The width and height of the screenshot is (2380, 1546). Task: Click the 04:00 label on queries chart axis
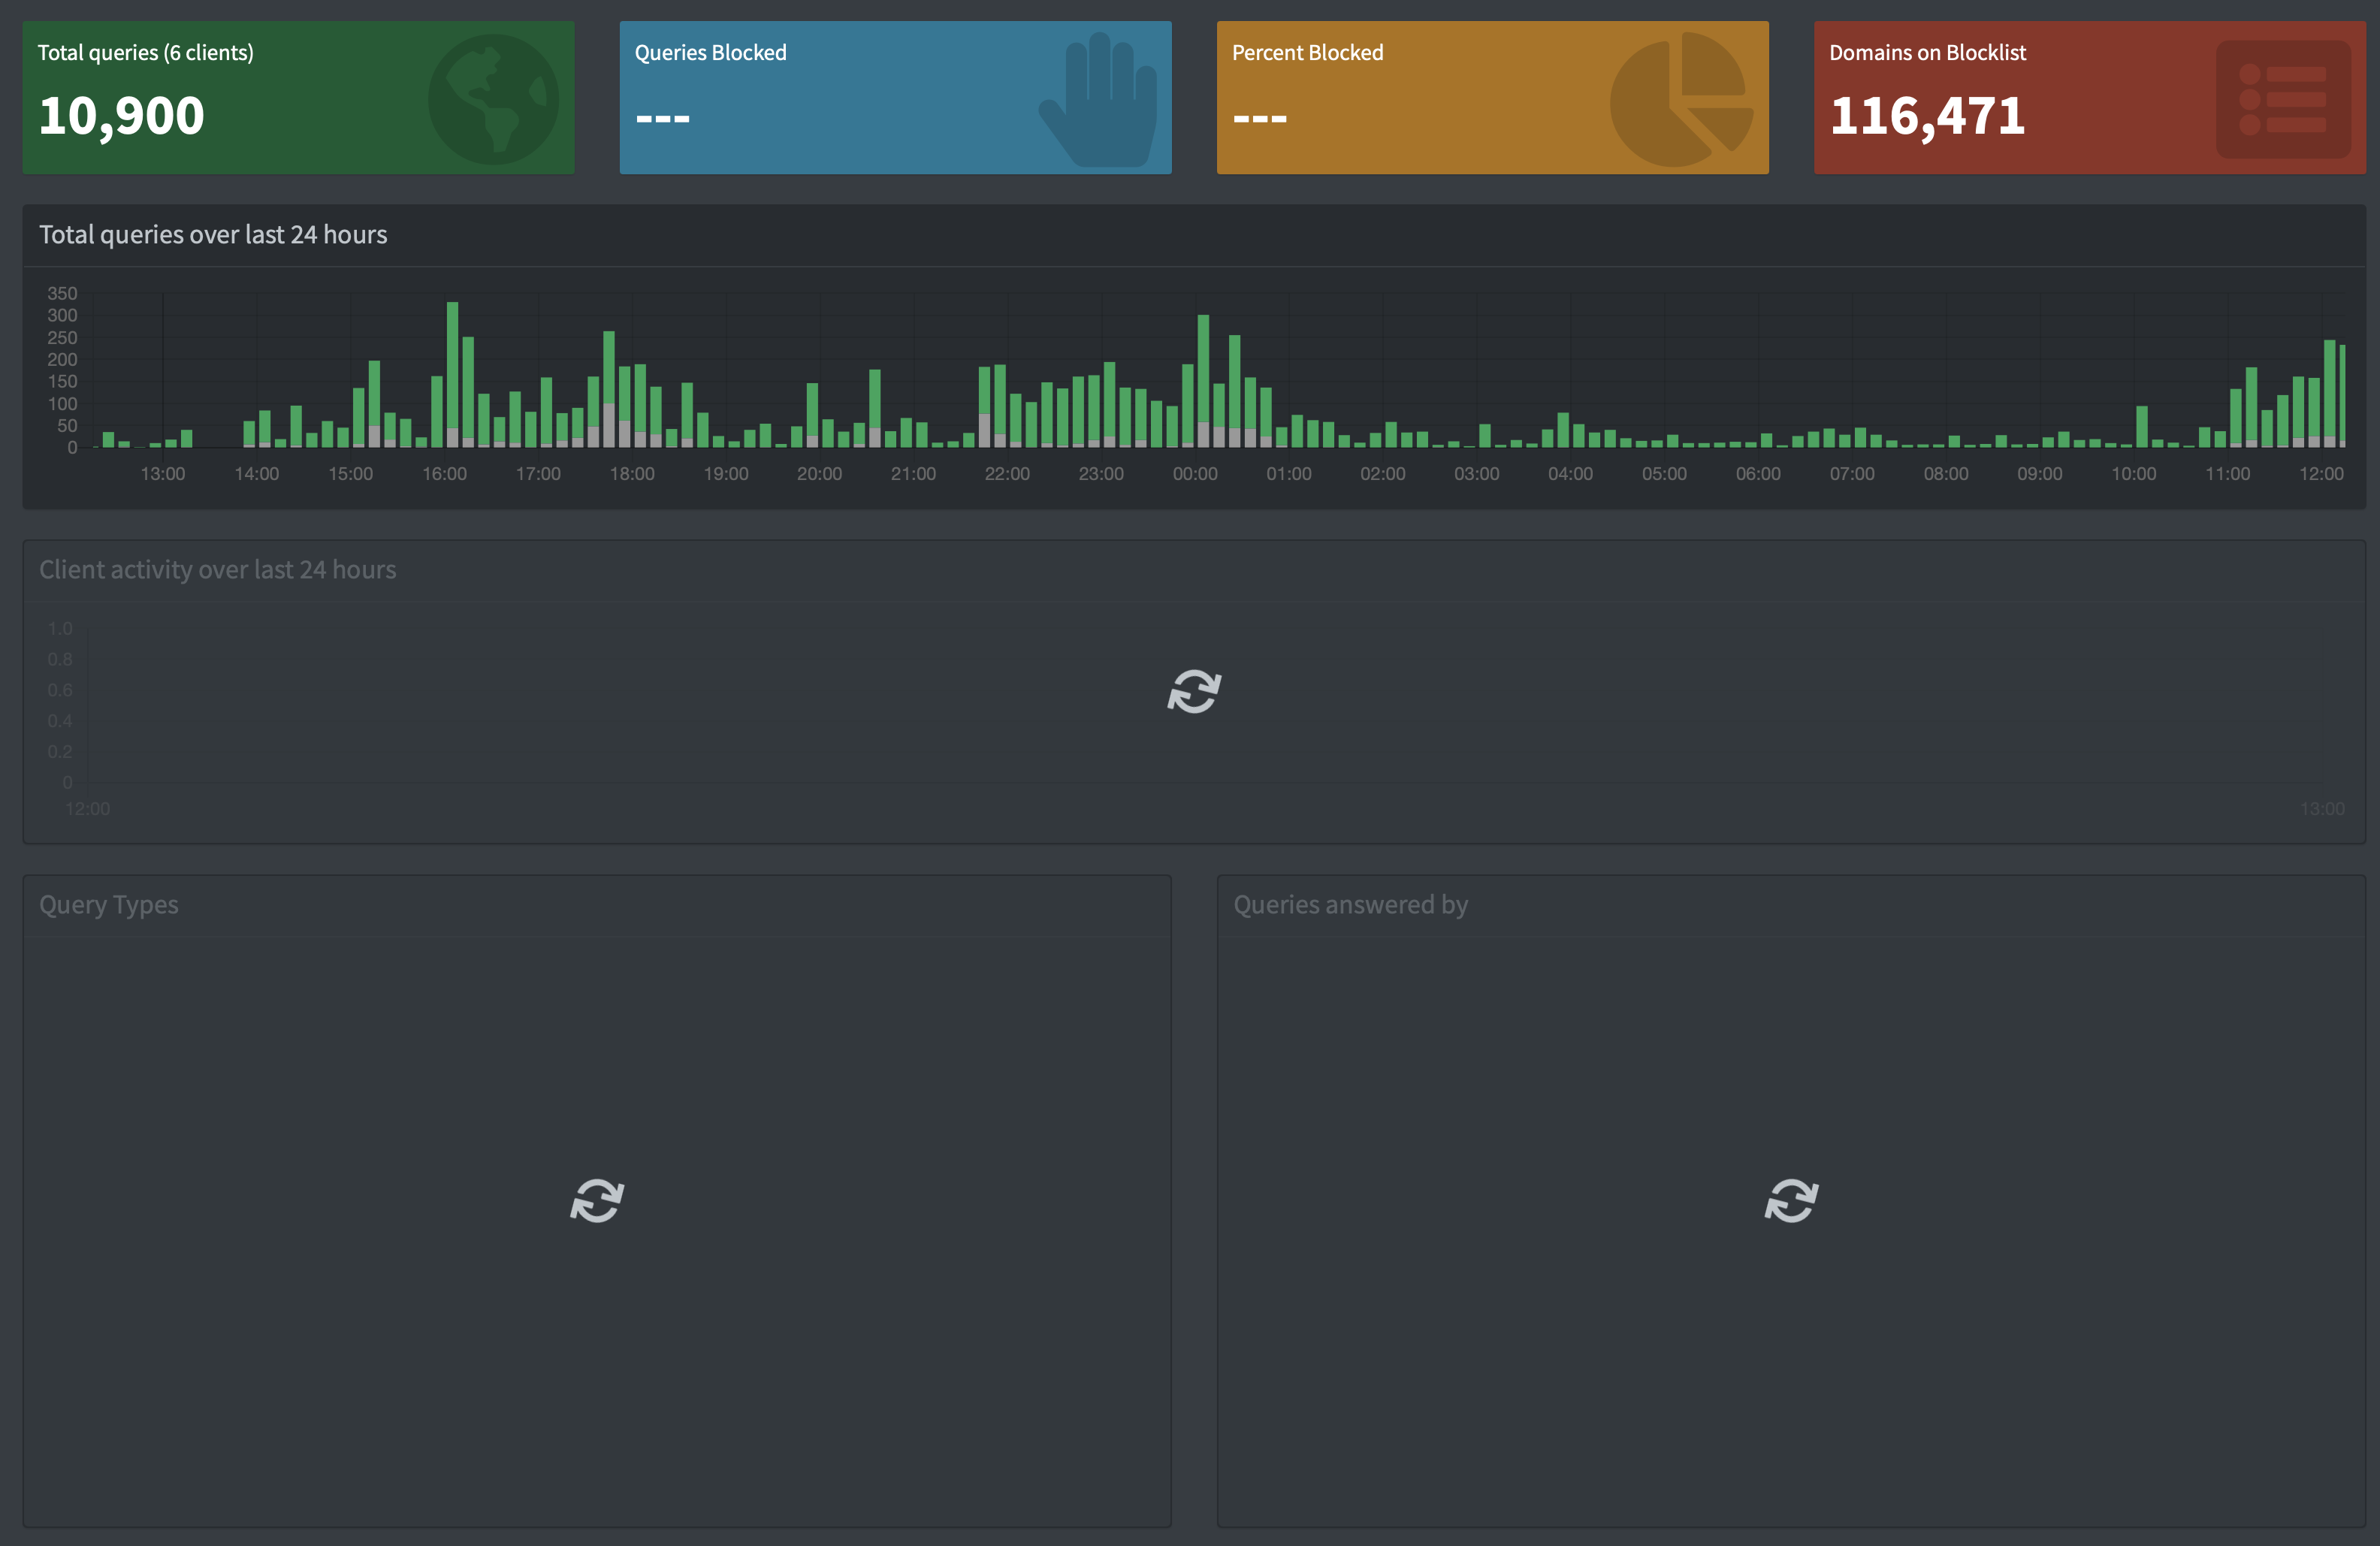tap(1570, 474)
